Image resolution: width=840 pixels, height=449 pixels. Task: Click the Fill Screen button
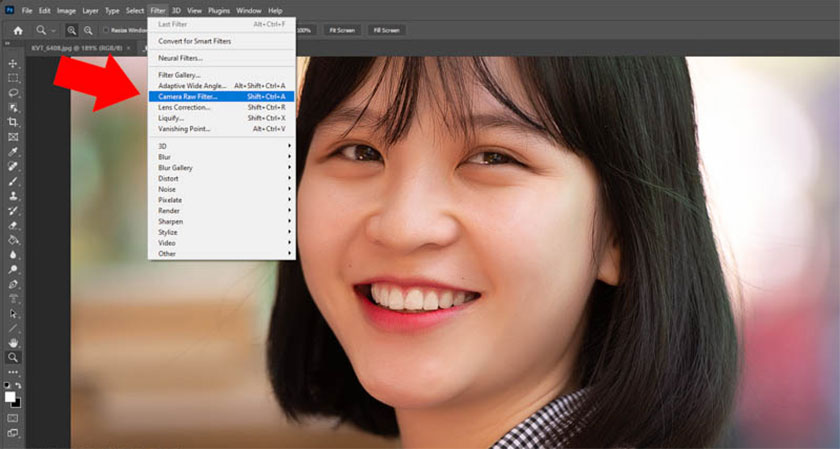click(x=386, y=31)
